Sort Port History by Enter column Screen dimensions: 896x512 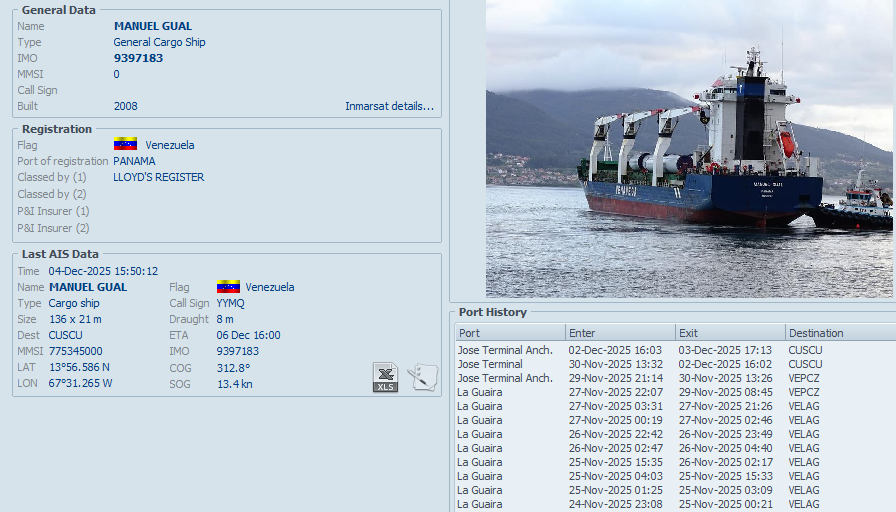pyautogui.click(x=620, y=333)
